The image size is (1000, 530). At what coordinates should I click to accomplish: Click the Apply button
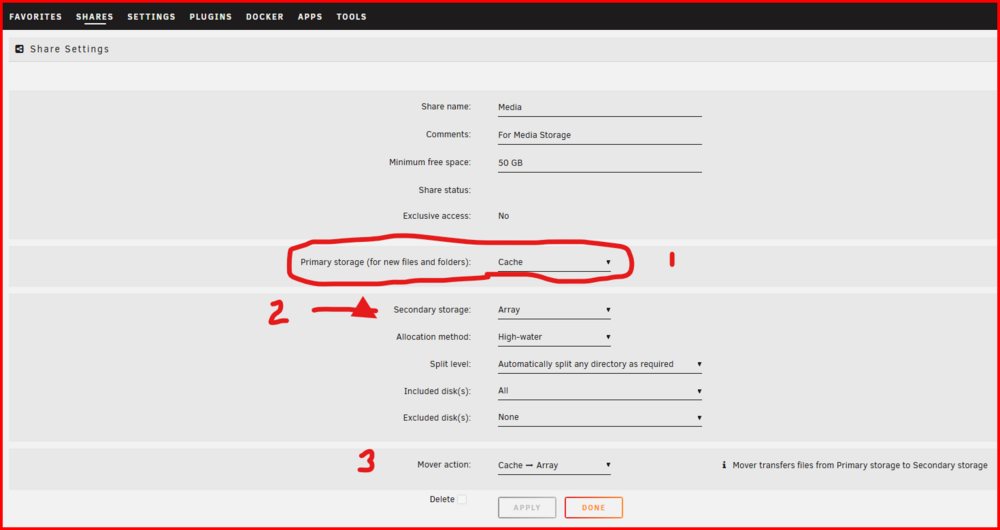pos(527,508)
